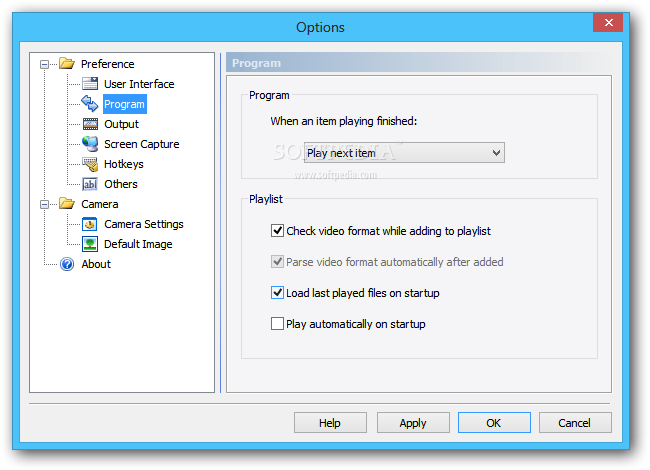Select Program in the options tree
Image resolution: width=650 pixels, height=470 pixels.
click(x=124, y=104)
